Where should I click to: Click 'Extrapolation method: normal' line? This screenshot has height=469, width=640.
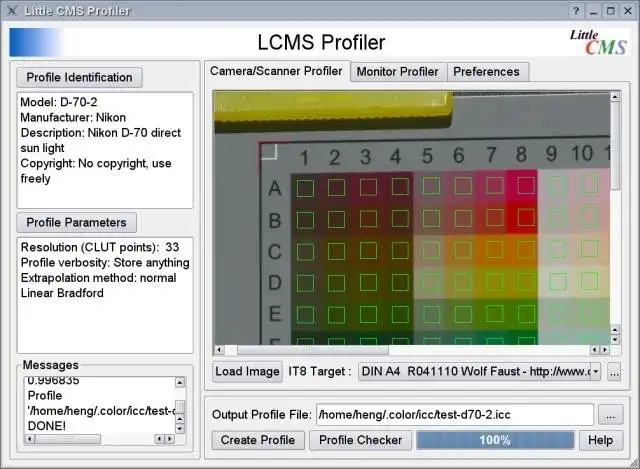click(x=98, y=278)
